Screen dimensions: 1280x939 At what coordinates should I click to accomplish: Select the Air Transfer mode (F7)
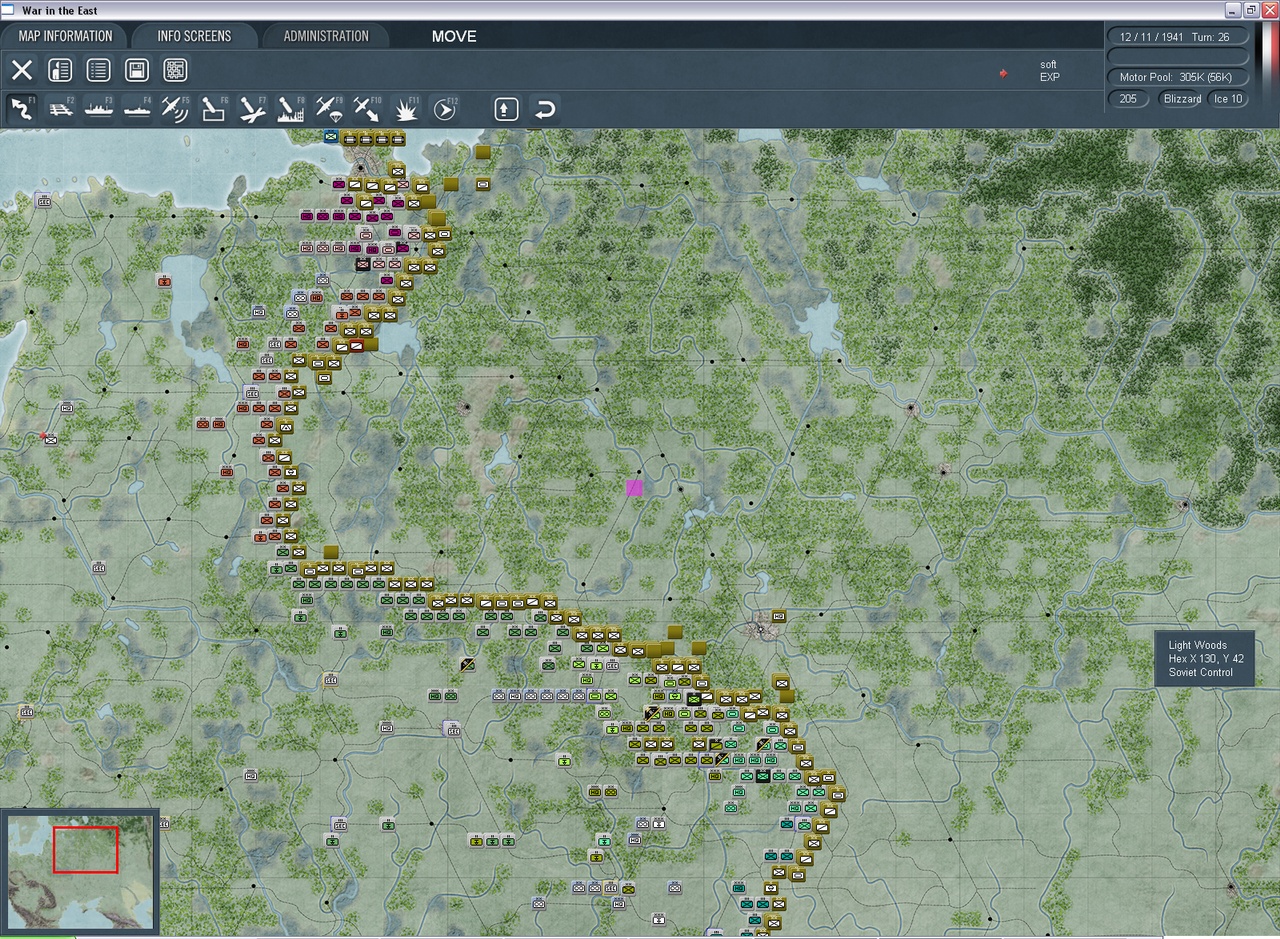(x=251, y=108)
